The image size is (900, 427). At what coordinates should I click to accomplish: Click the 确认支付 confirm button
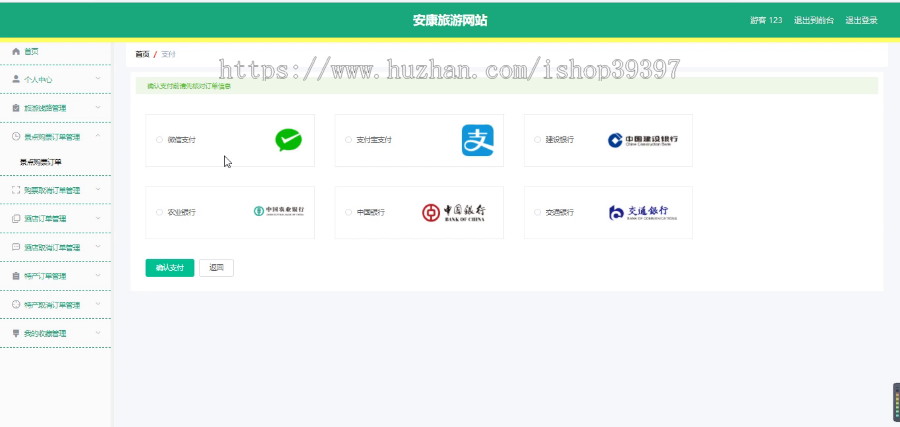[x=170, y=268]
